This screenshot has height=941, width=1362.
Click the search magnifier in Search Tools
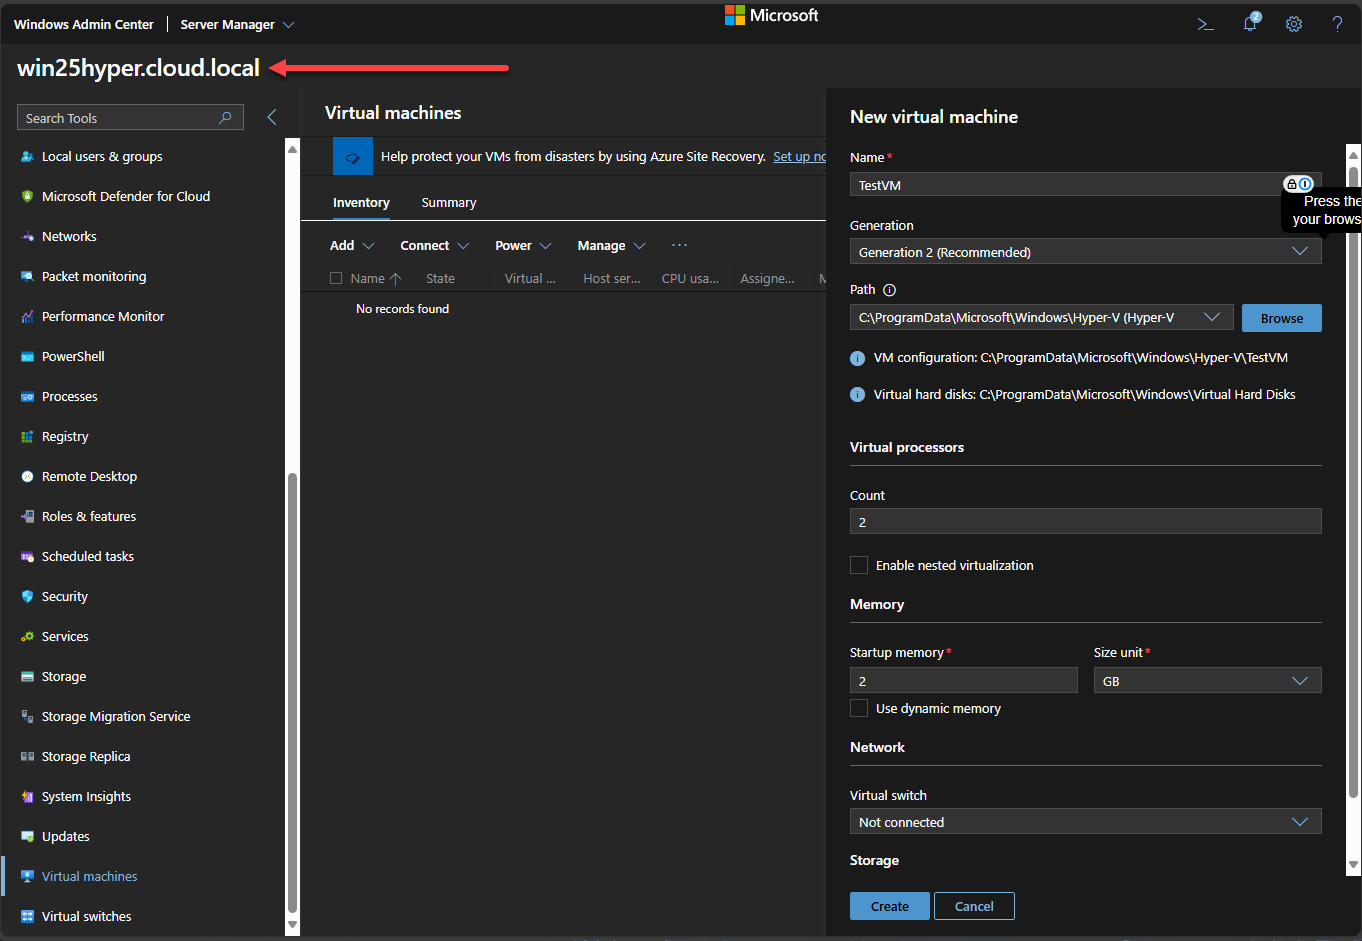[x=226, y=118]
